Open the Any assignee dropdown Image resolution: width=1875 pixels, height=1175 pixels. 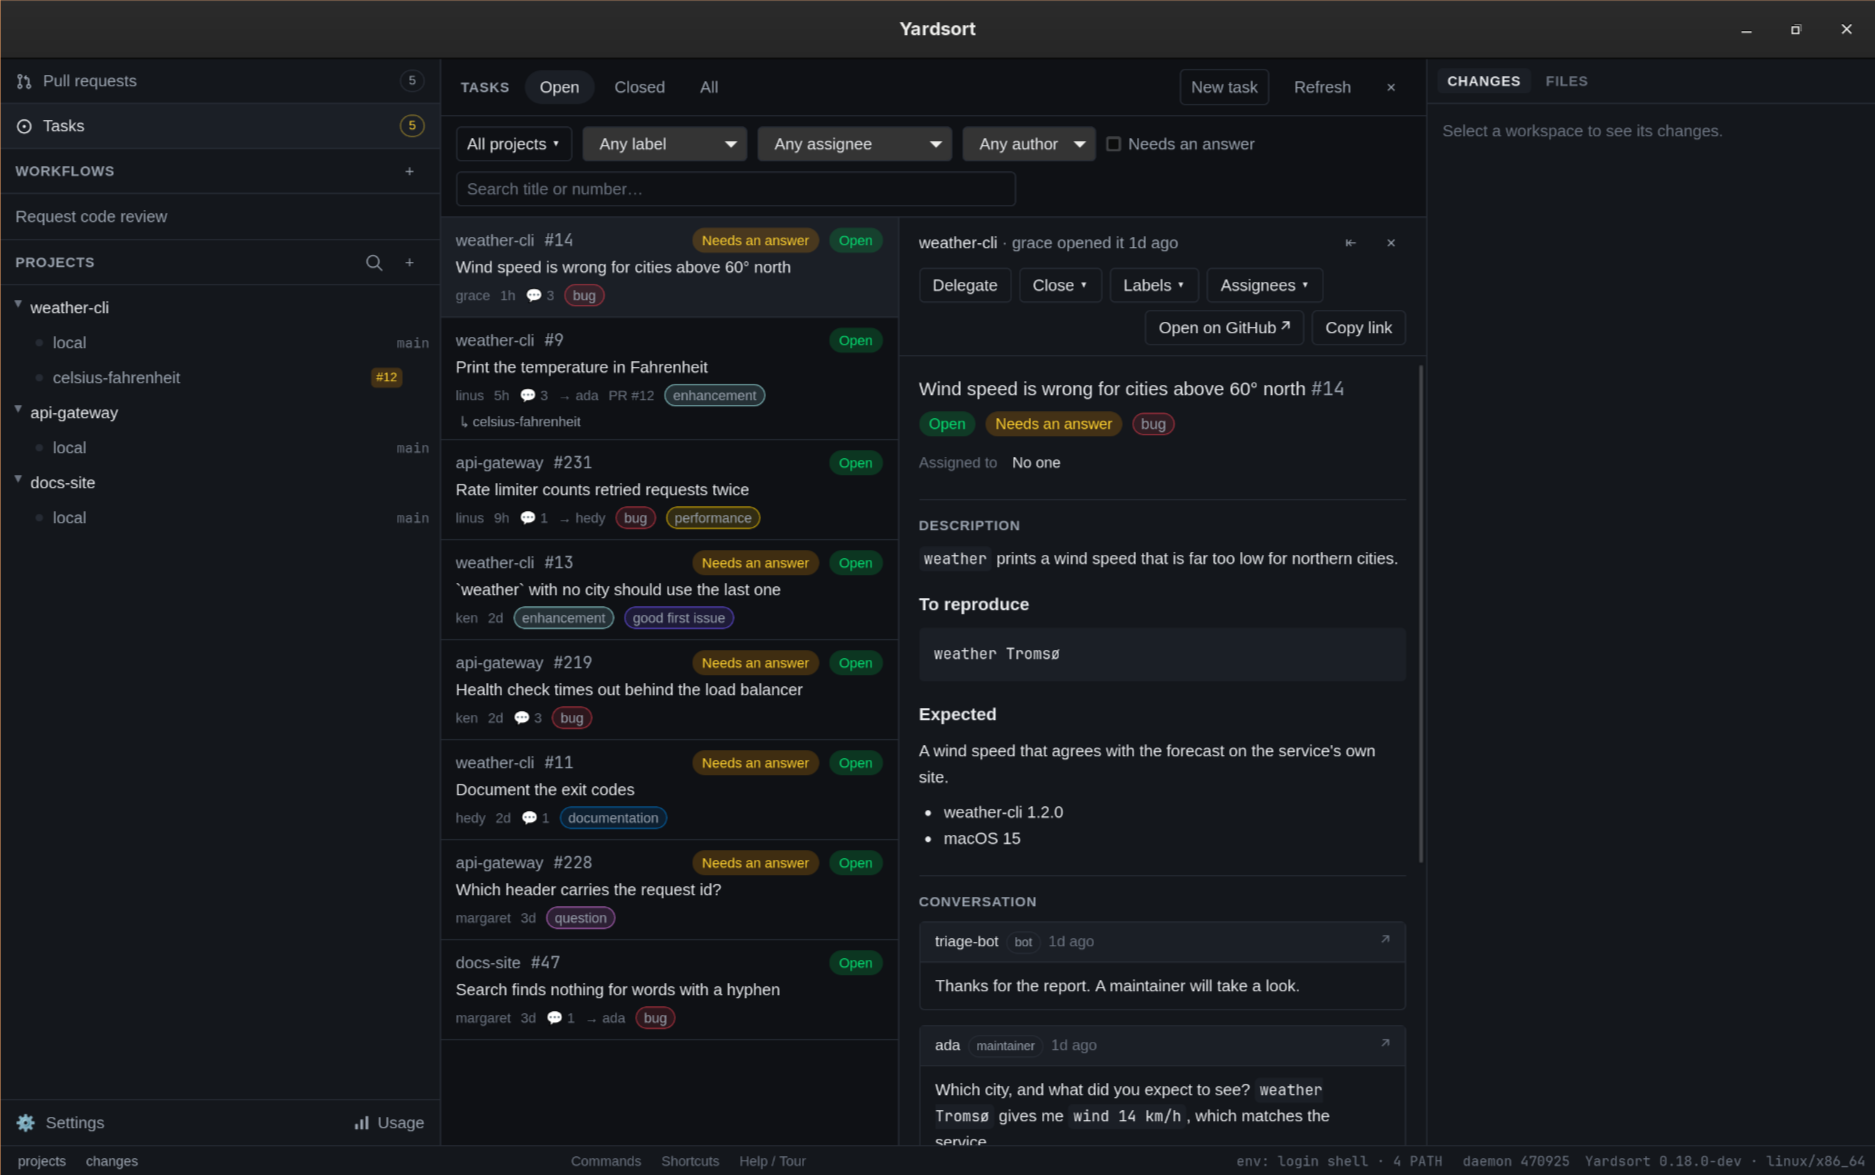855,144
